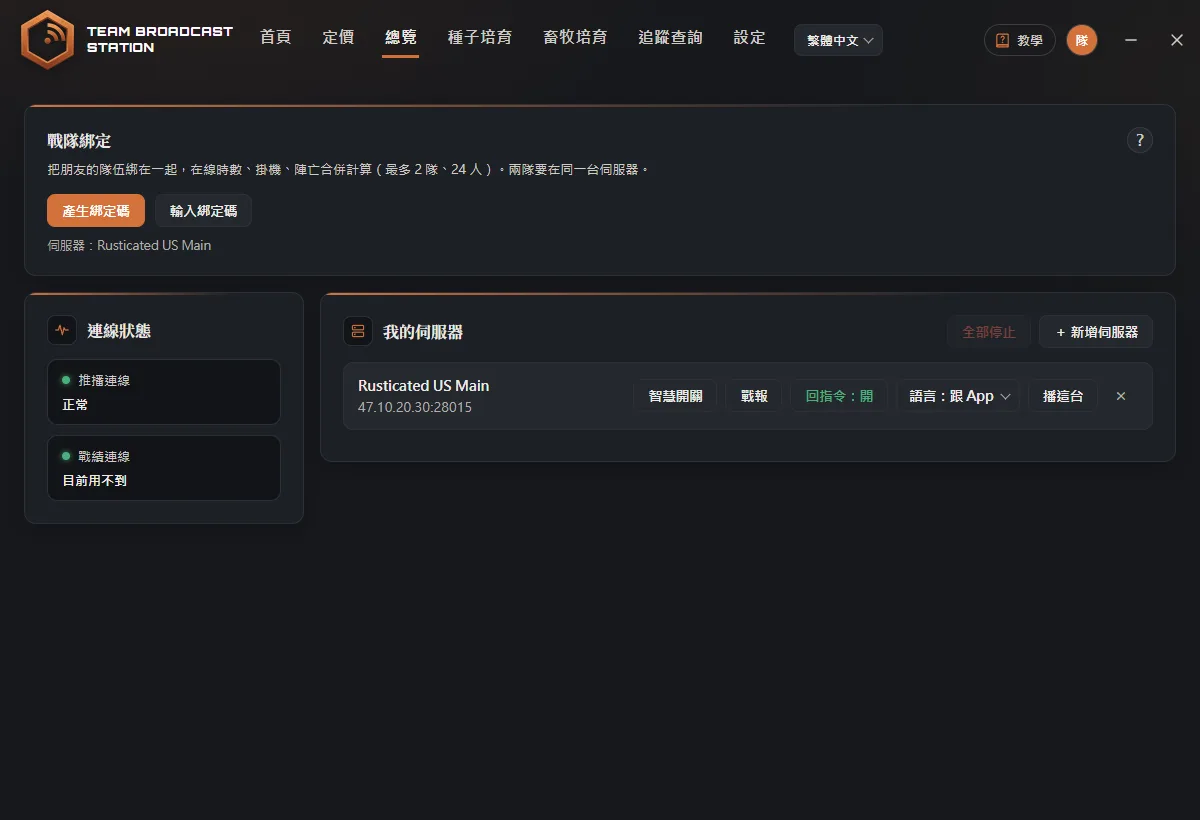1200x820 pixels.
Task: Click the 輸入綁定碼 button
Action: 204,211
